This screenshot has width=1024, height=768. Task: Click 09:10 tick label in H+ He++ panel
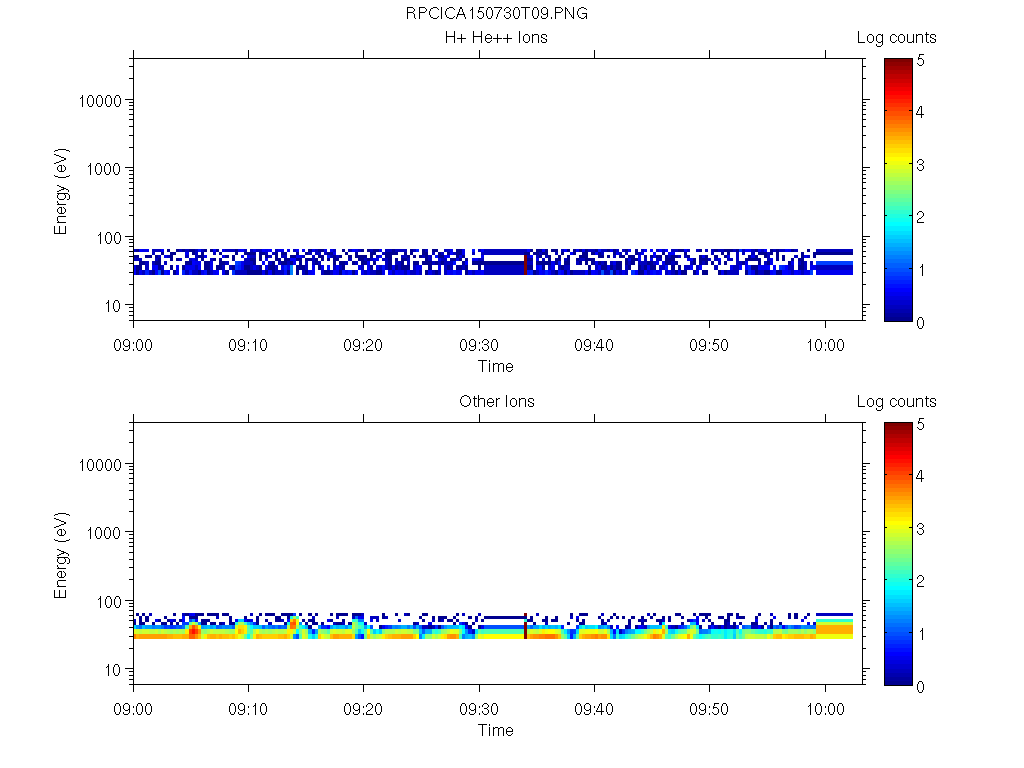tap(248, 345)
